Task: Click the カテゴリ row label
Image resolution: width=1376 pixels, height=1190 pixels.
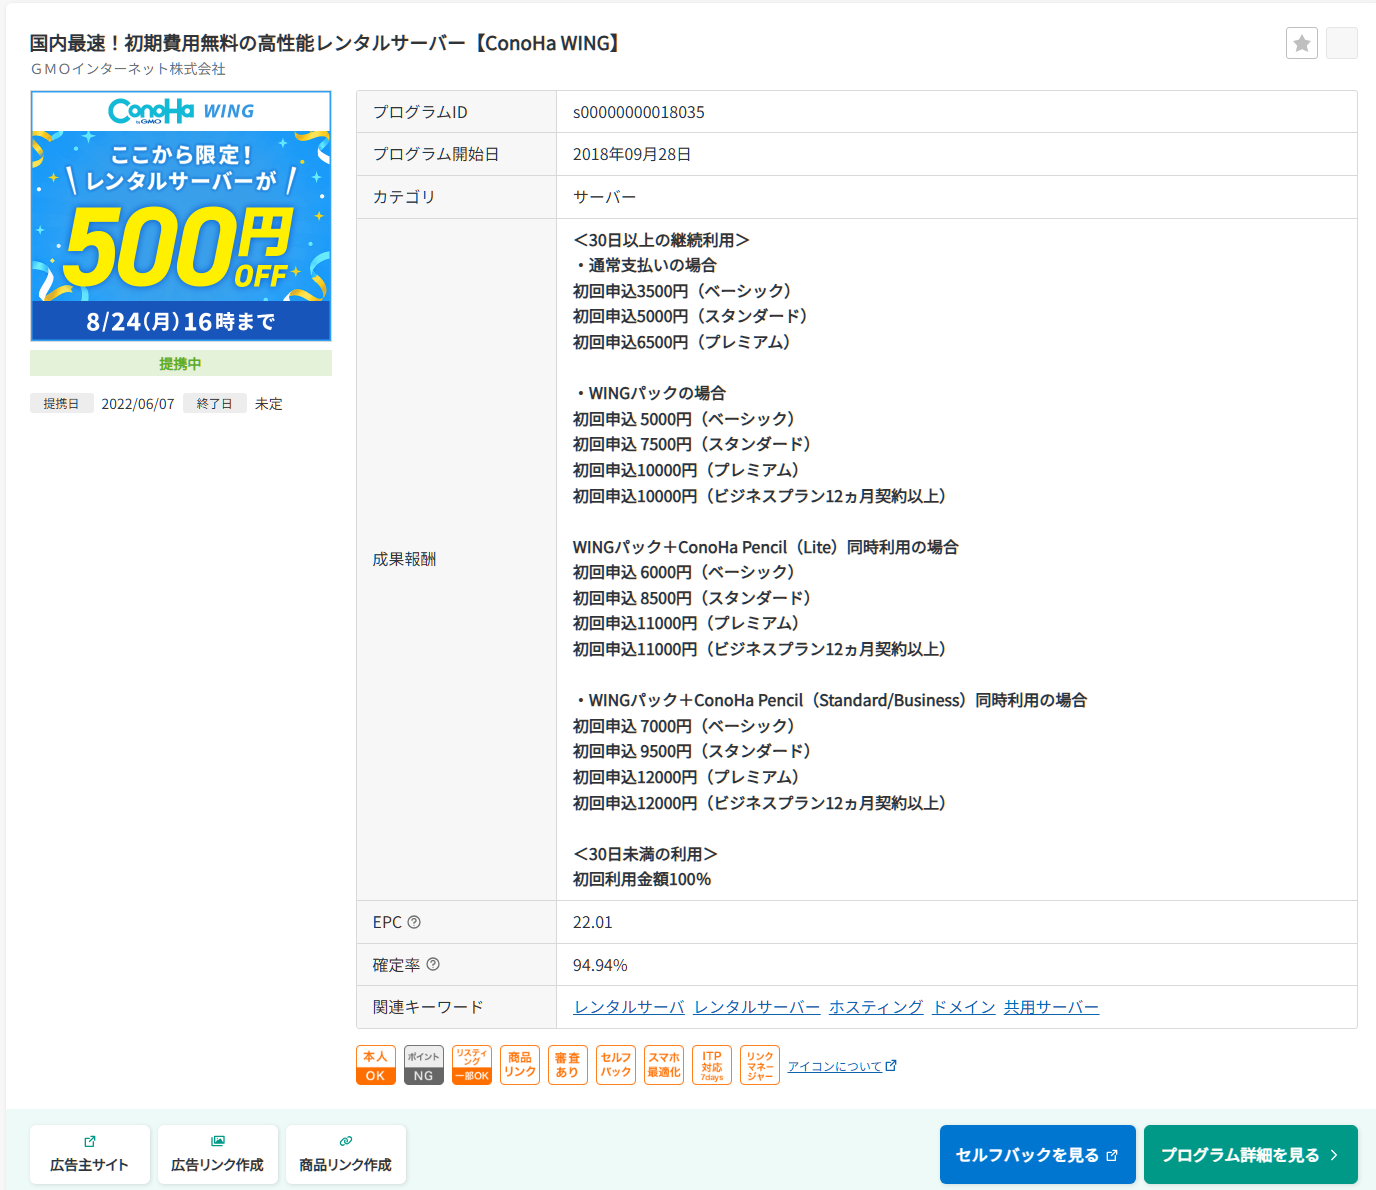Action: (404, 197)
